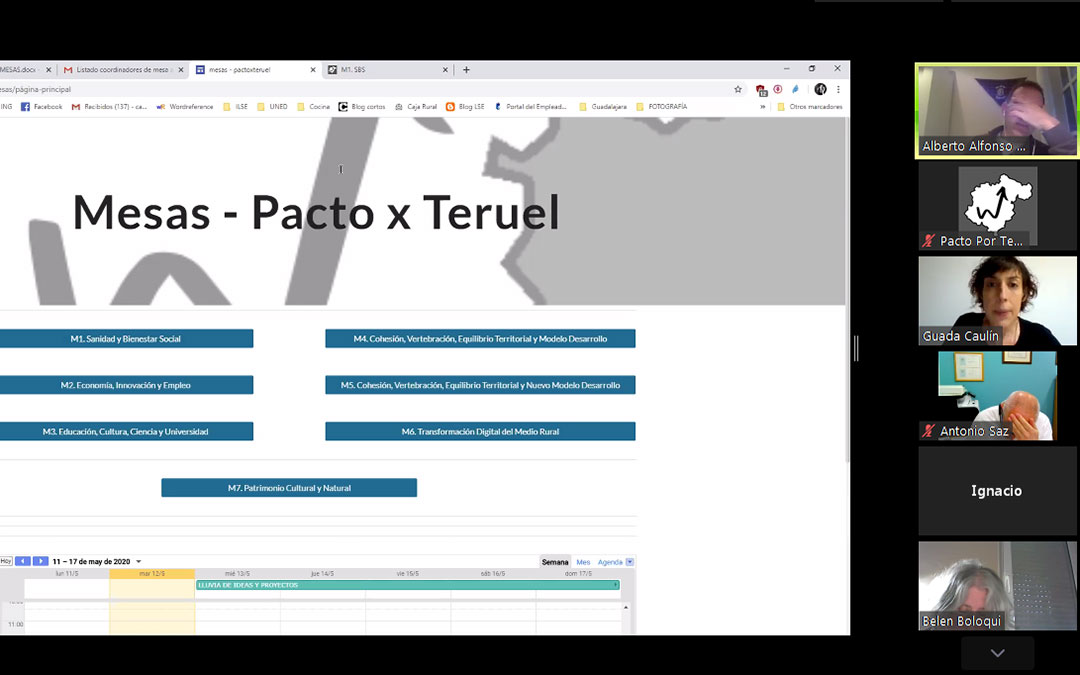
Task: Click the calendar scroll-up arrow
Action: click(x=625, y=607)
